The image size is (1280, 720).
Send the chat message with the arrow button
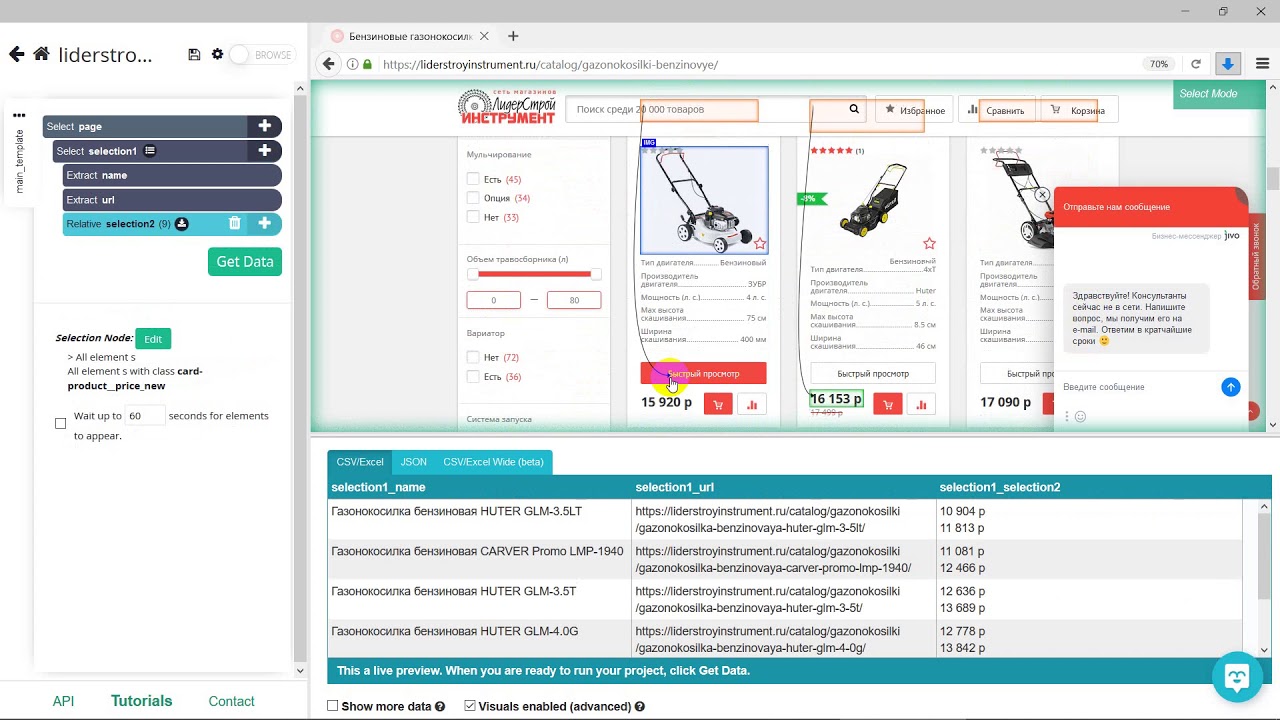pyautogui.click(x=1231, y=387)
